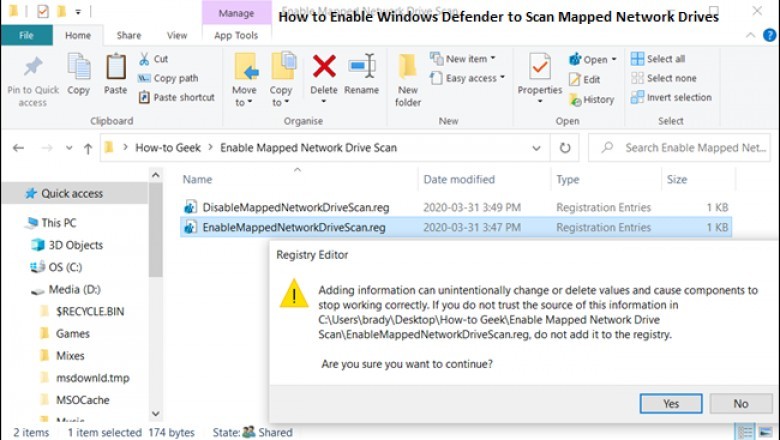The image size is (780, 440).
Task: Click No in Registry Editor dialog
Action: tap(741, 404)
